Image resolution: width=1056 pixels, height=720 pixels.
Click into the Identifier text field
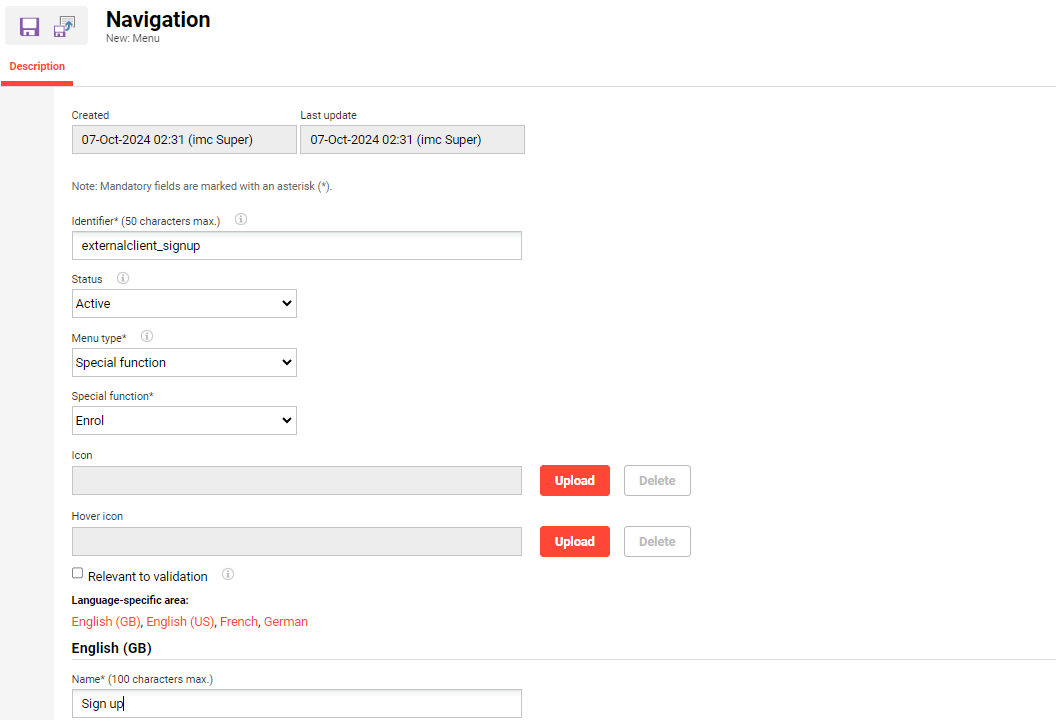297,246
